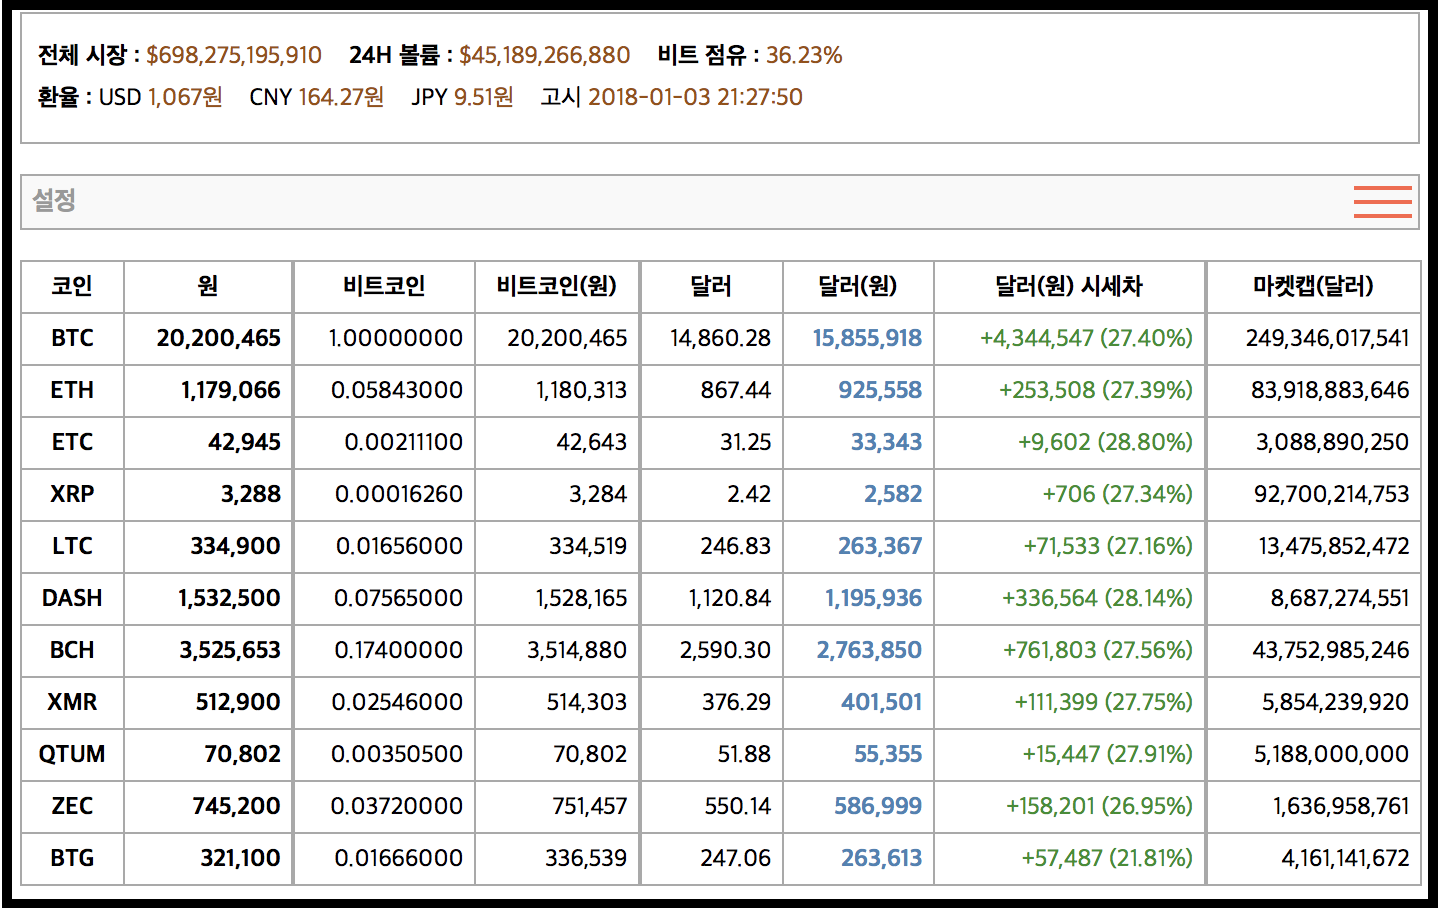Click the 달러(원) column header
This screenshot has width=1438, height=908.
coord(858,287)
